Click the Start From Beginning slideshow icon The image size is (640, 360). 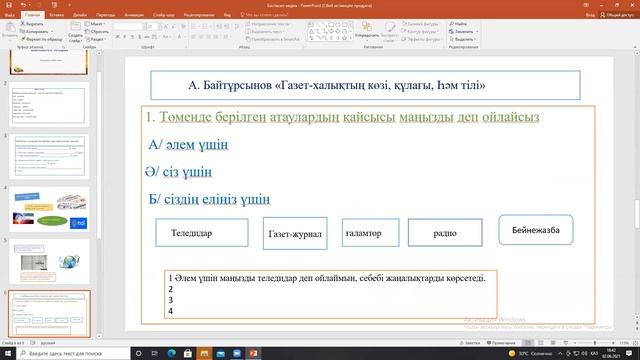click(54, 5)
